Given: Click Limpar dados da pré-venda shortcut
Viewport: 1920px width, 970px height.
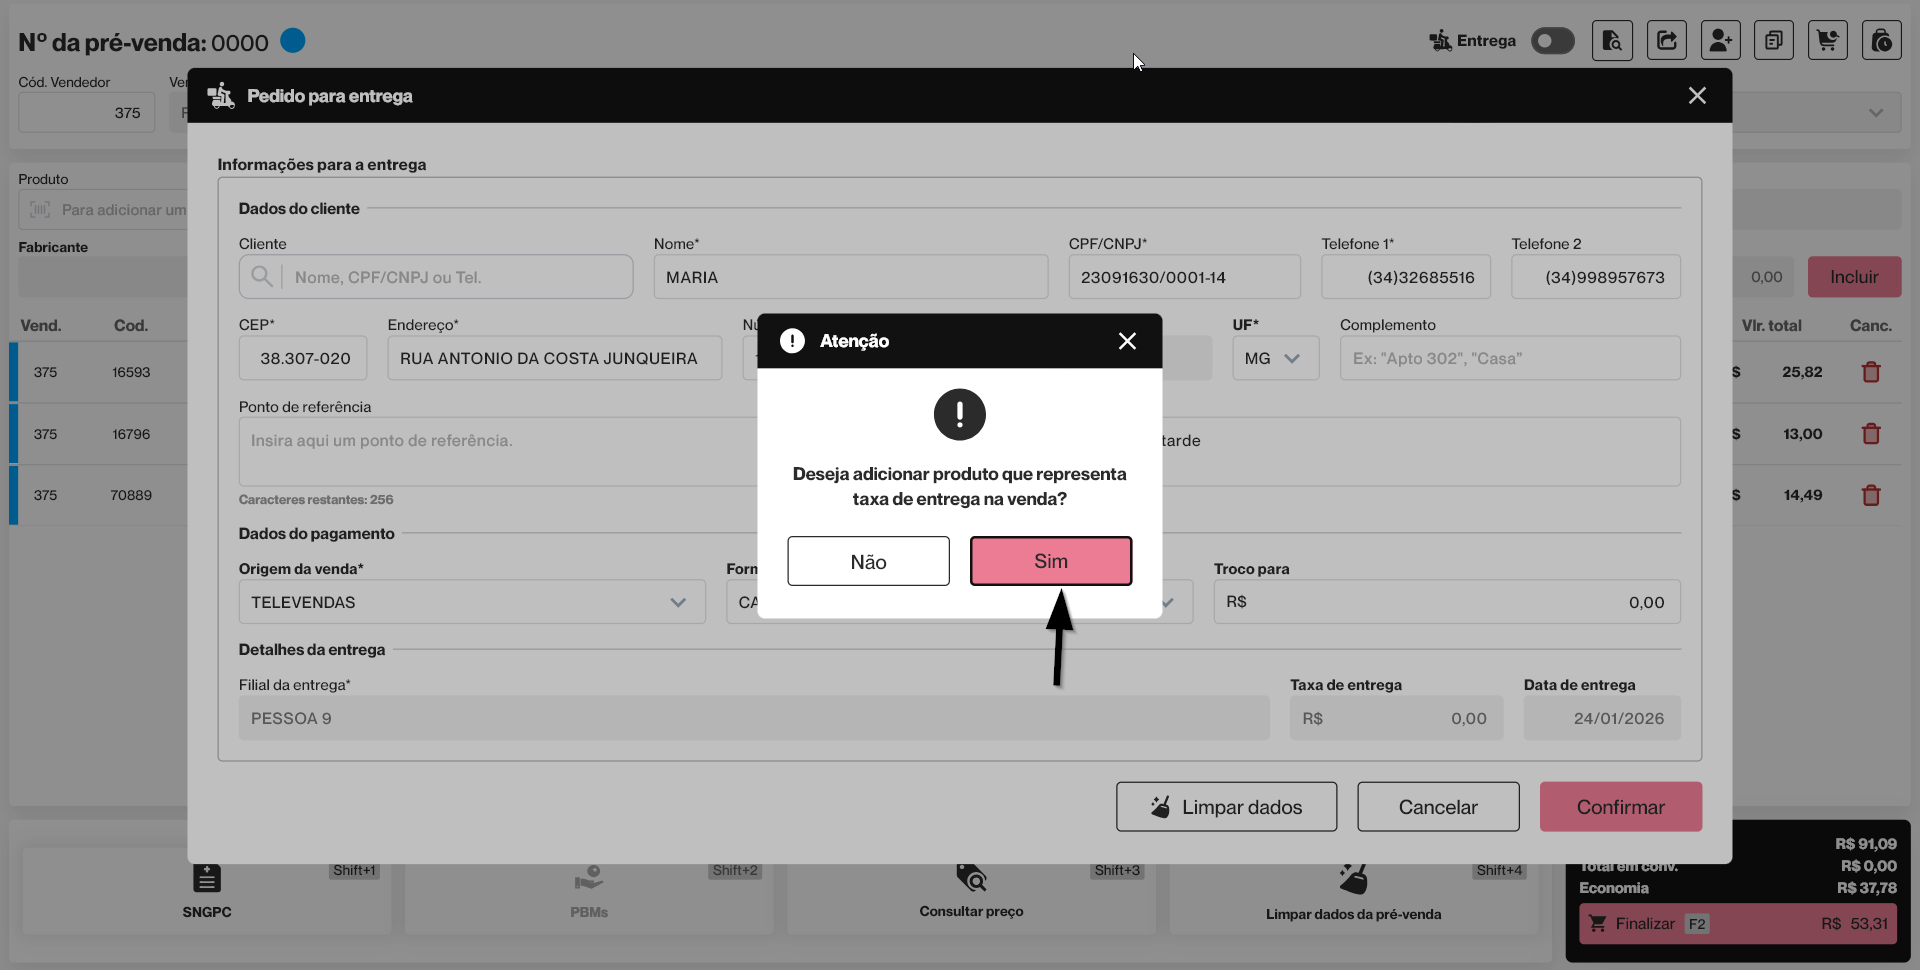Looking at the screenshot, I should (x=1353, y=890).
